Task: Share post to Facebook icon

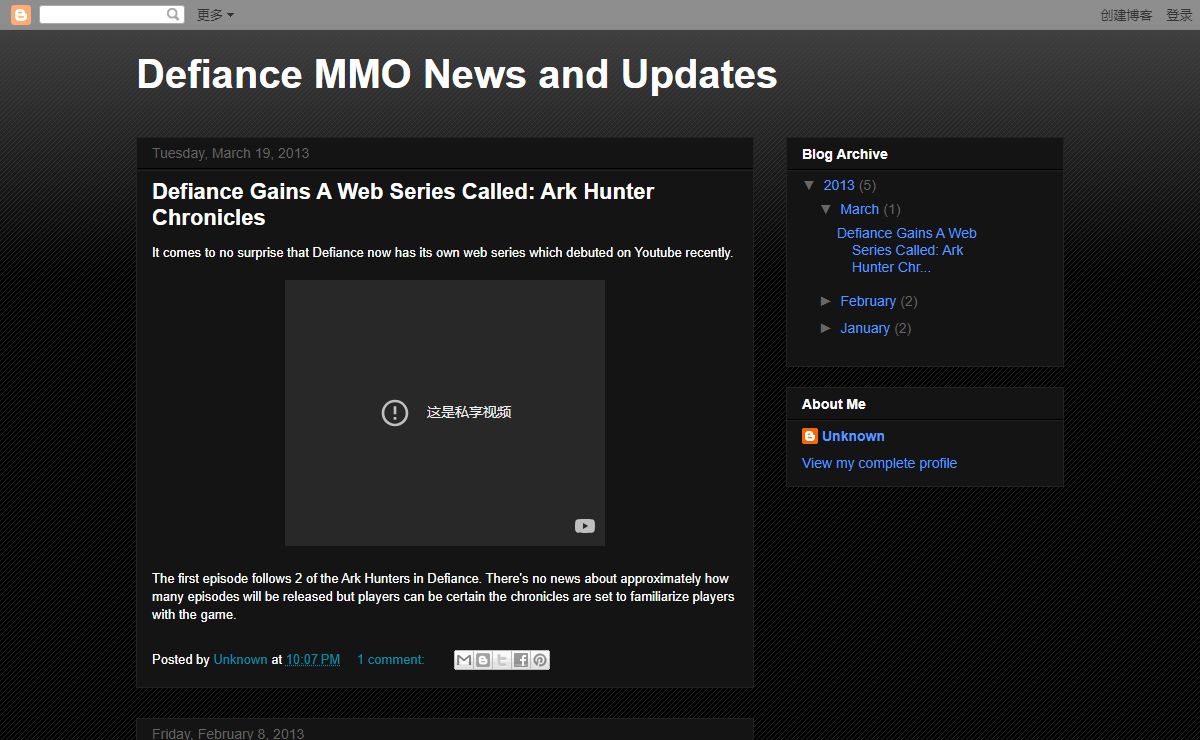Action: [521, 660]
